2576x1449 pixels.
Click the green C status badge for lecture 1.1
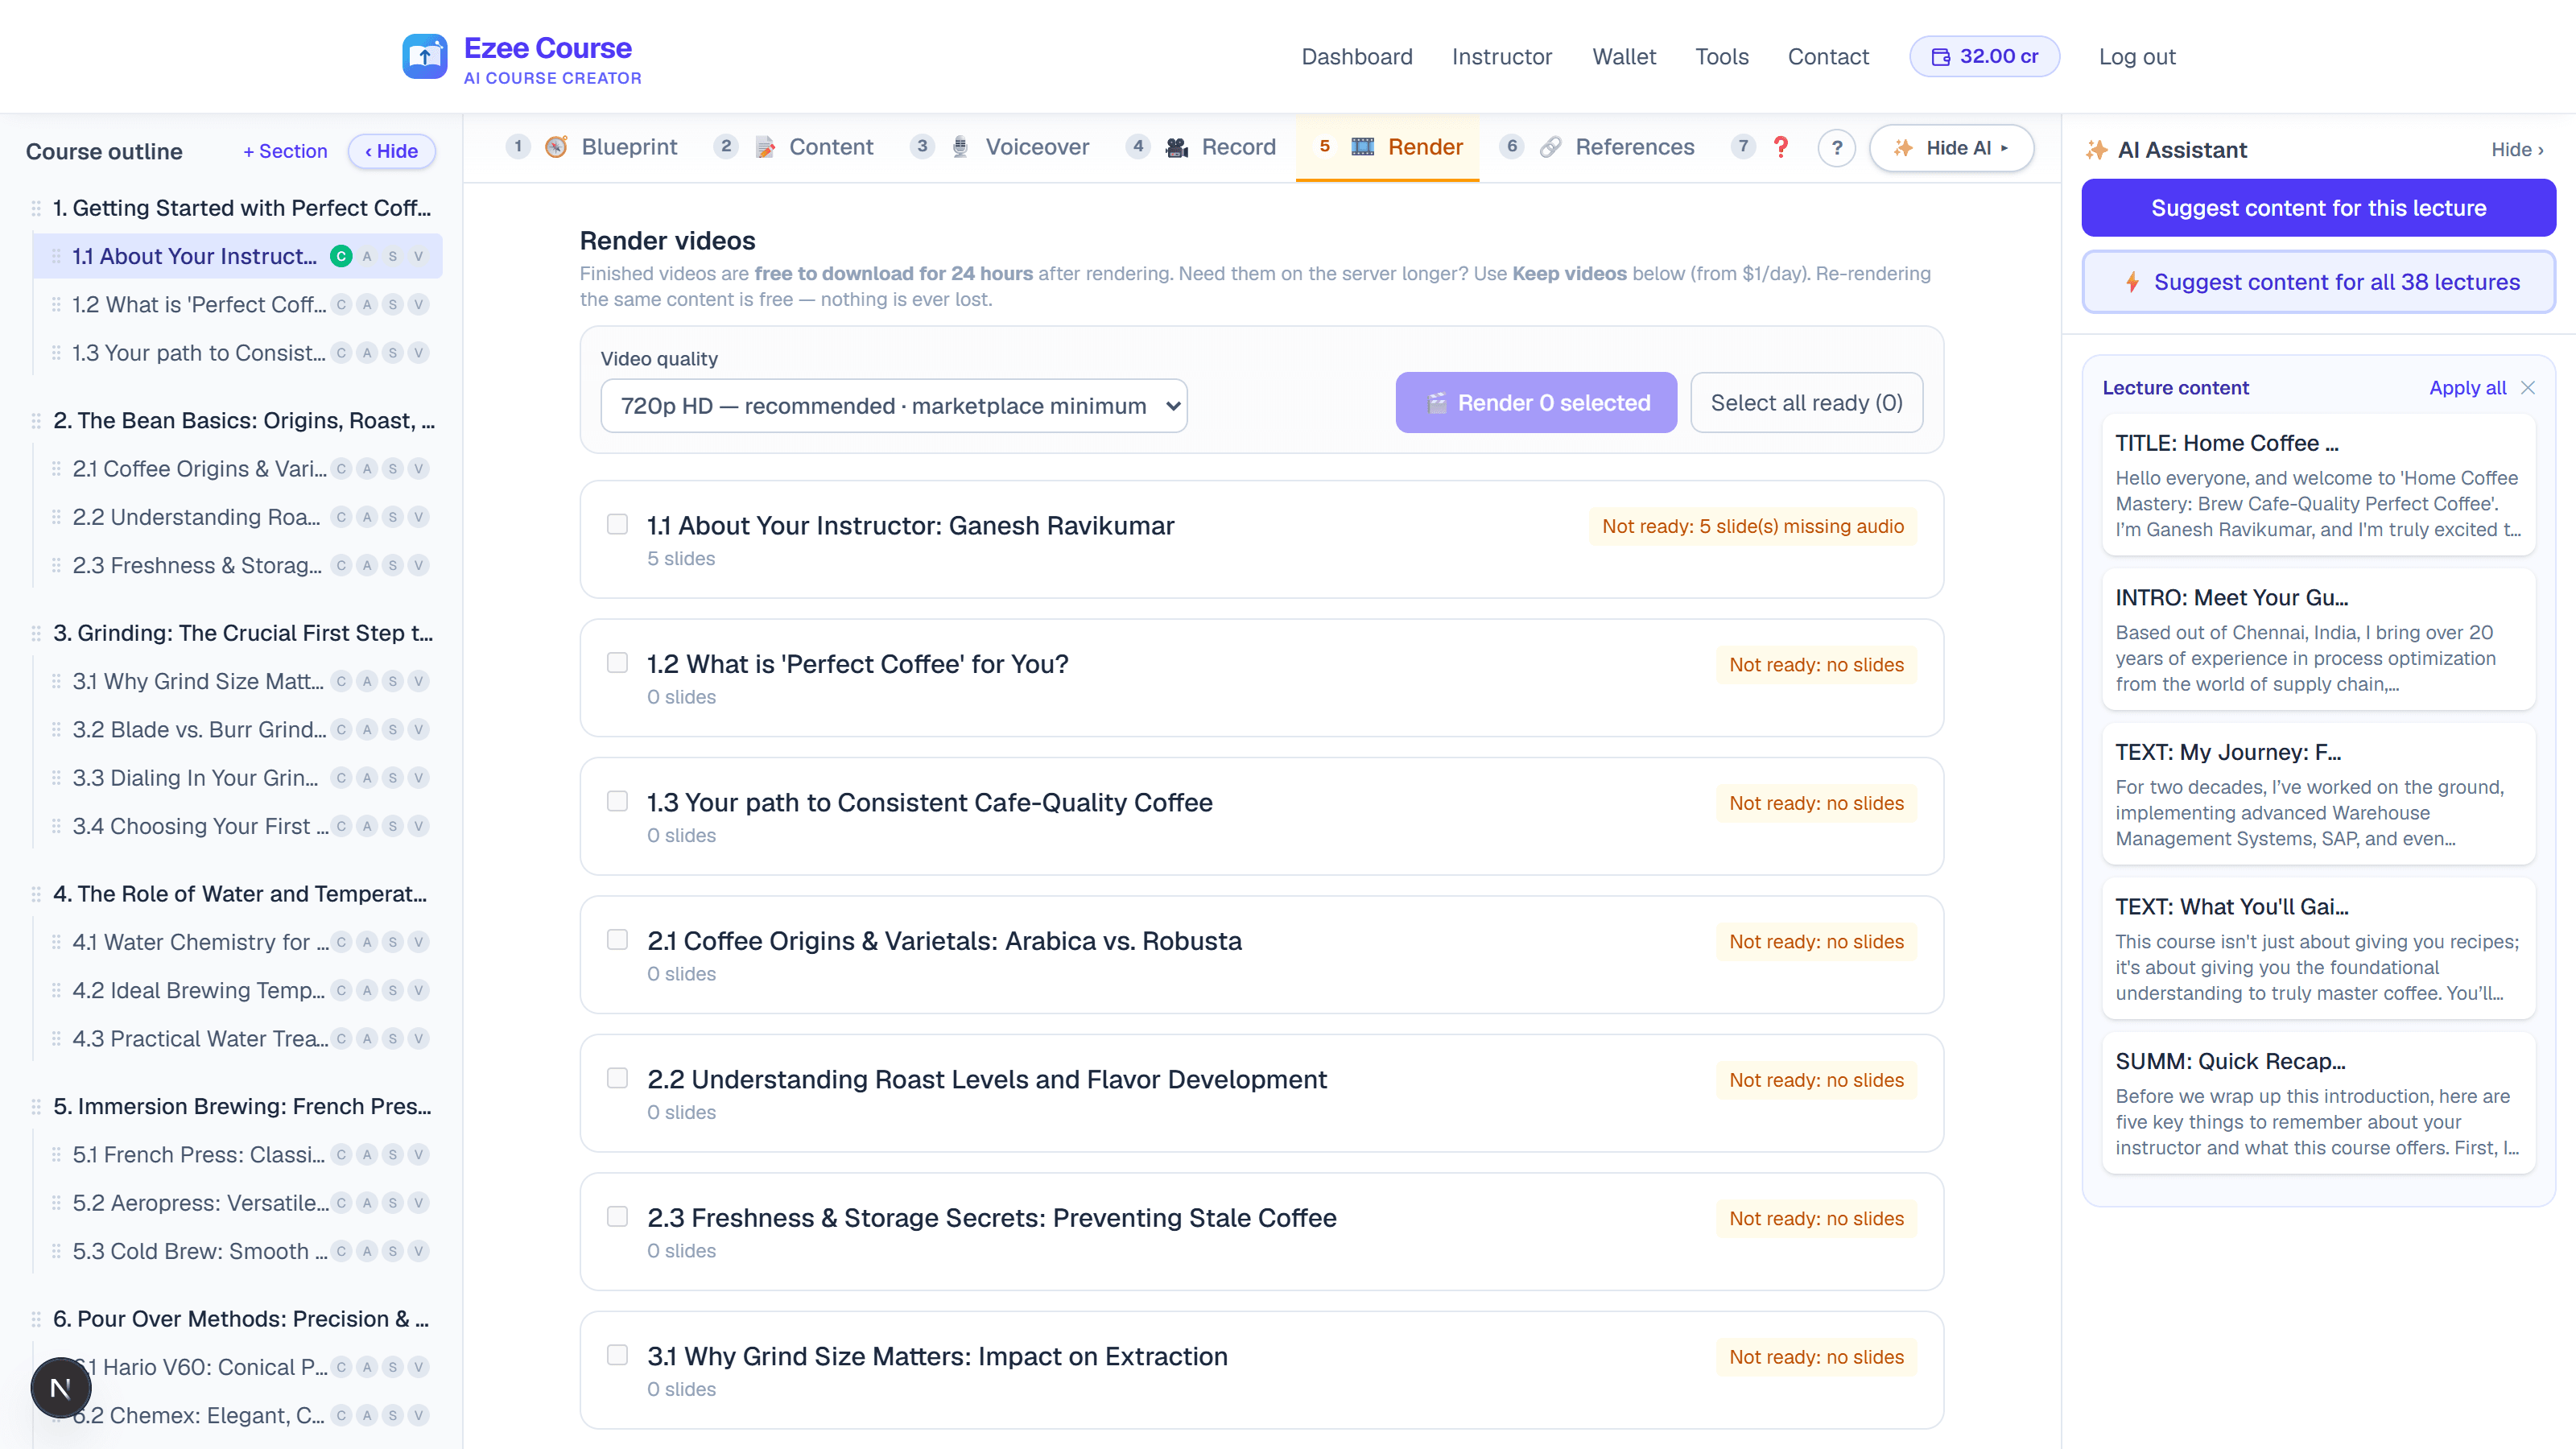tap(341, 256)
